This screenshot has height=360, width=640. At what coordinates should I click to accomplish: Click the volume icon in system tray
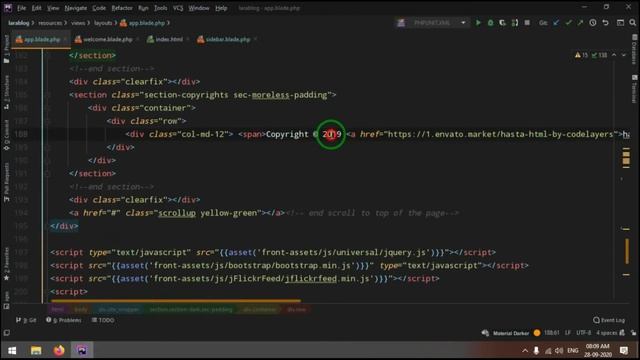pos(559,351)
